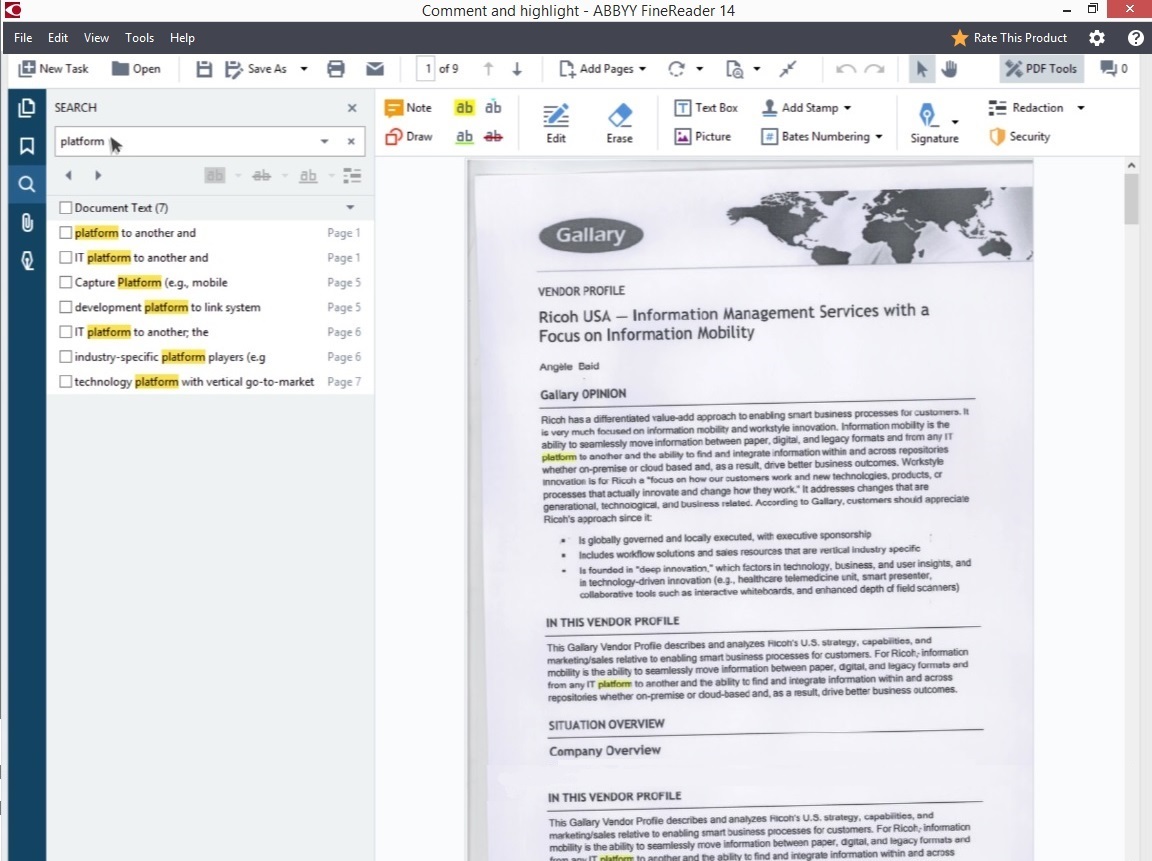Select the Draw tool
Screen dimensions: 1152x861
tap(408, 137)
